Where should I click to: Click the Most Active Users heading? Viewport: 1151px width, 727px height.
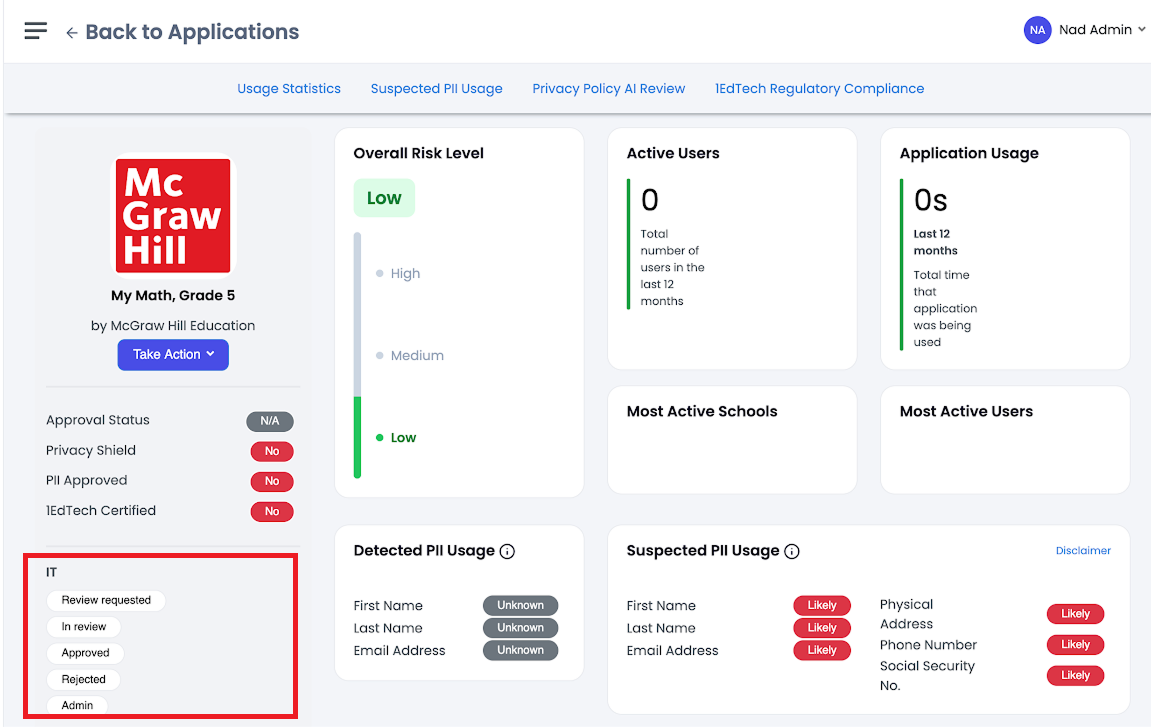pyautogui.click(x=966, y=412)
